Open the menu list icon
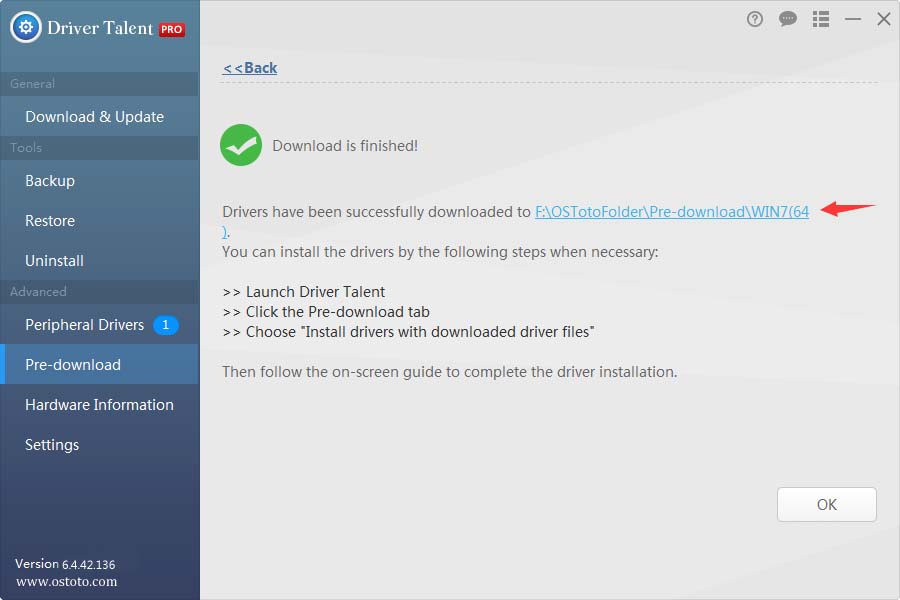Viewport: 900px width, 600px height. click(x=821, y=20)
